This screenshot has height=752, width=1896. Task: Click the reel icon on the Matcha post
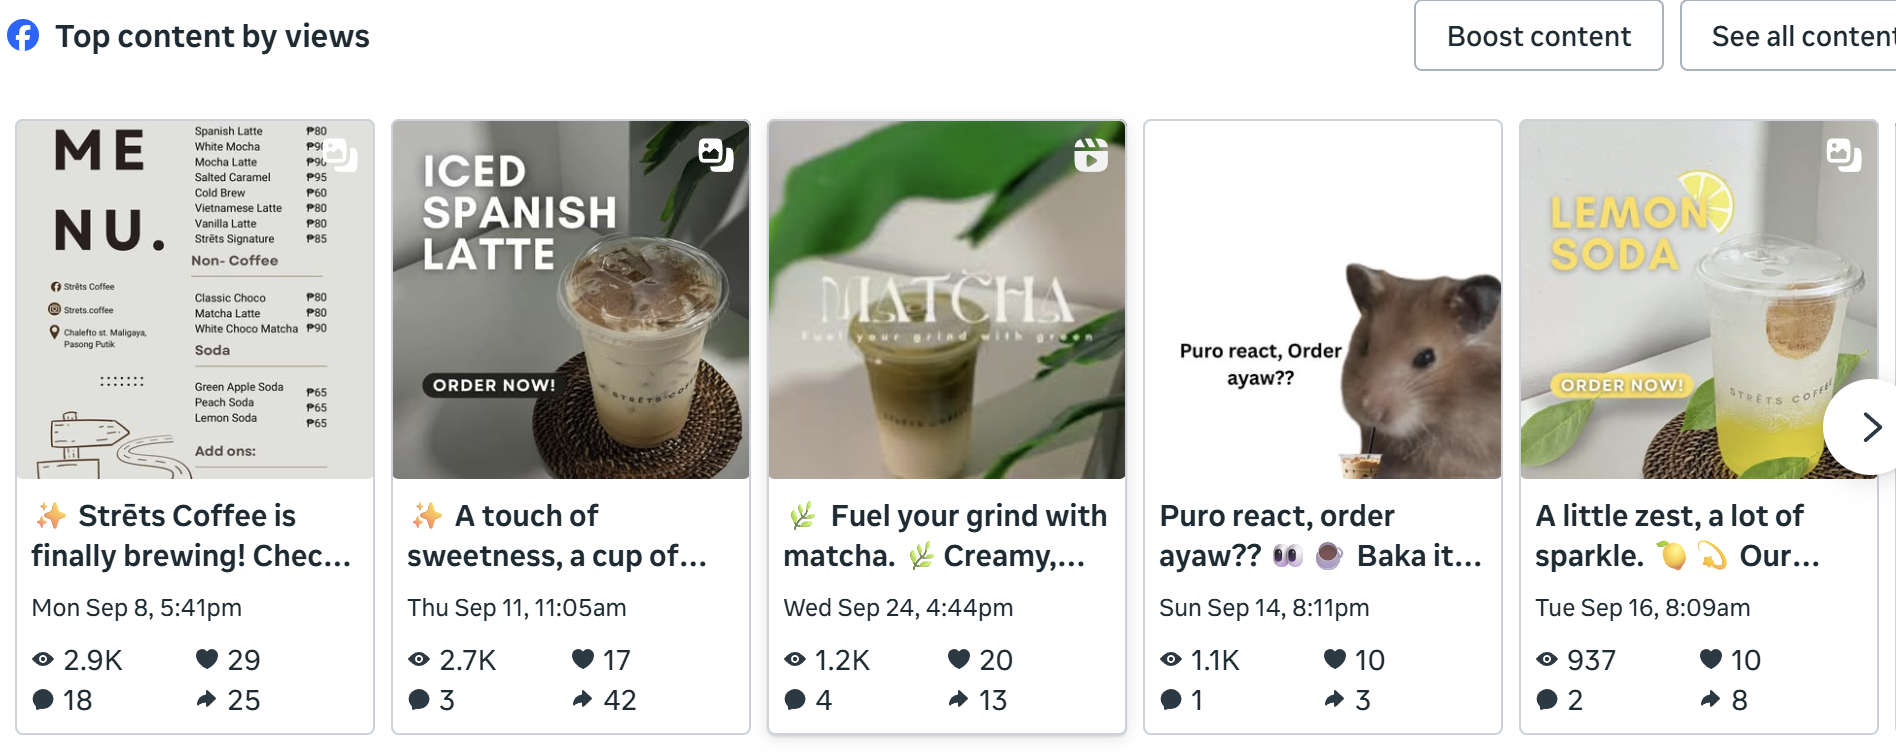[x=1091, y=155]
